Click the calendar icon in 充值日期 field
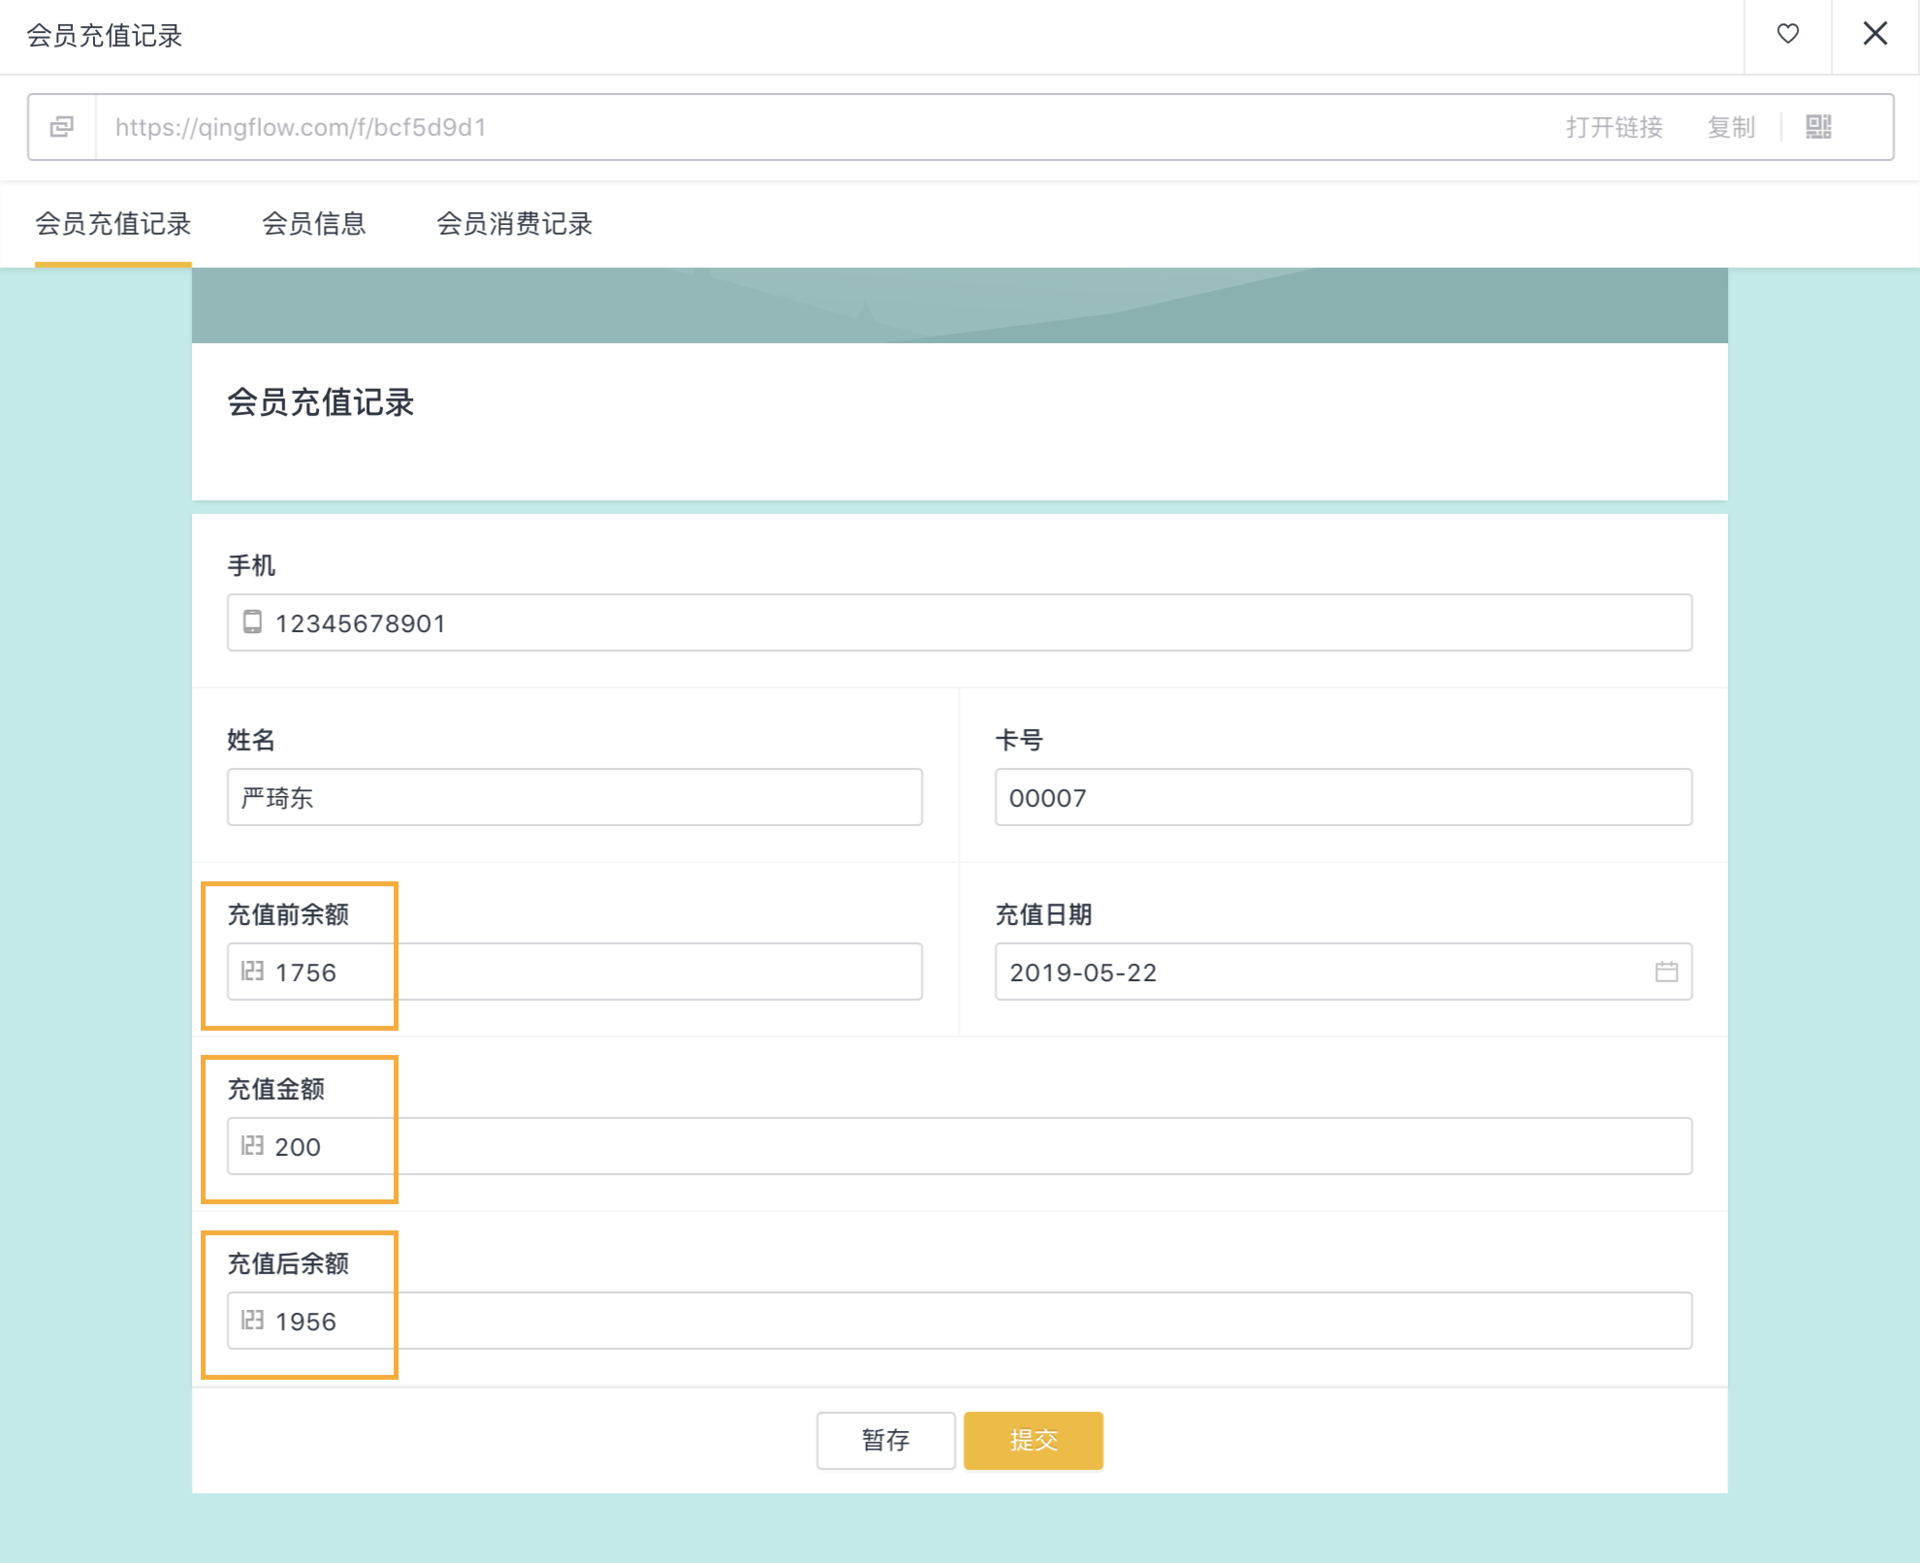Image resolution: width=1920 pixels, height=1563 pixels. [x=1665, y=972]
